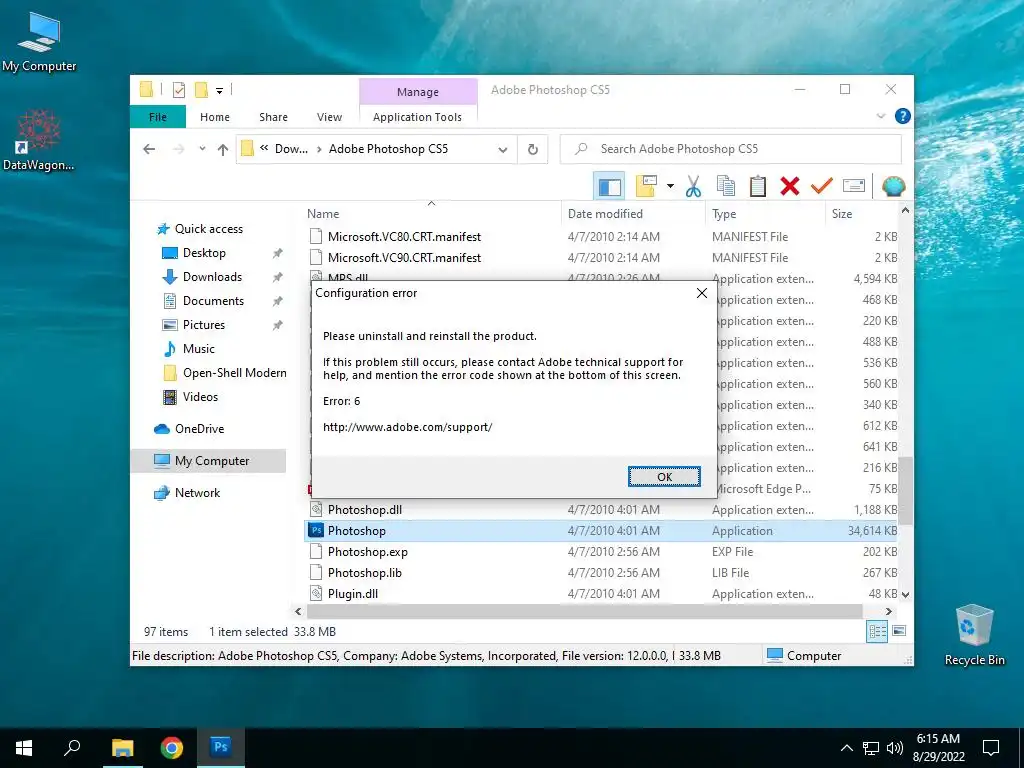Image resolution: width=1024 pixels, height=768 pixels.
Task: Select the Photoshop.exp file
Action: point(601,552)
